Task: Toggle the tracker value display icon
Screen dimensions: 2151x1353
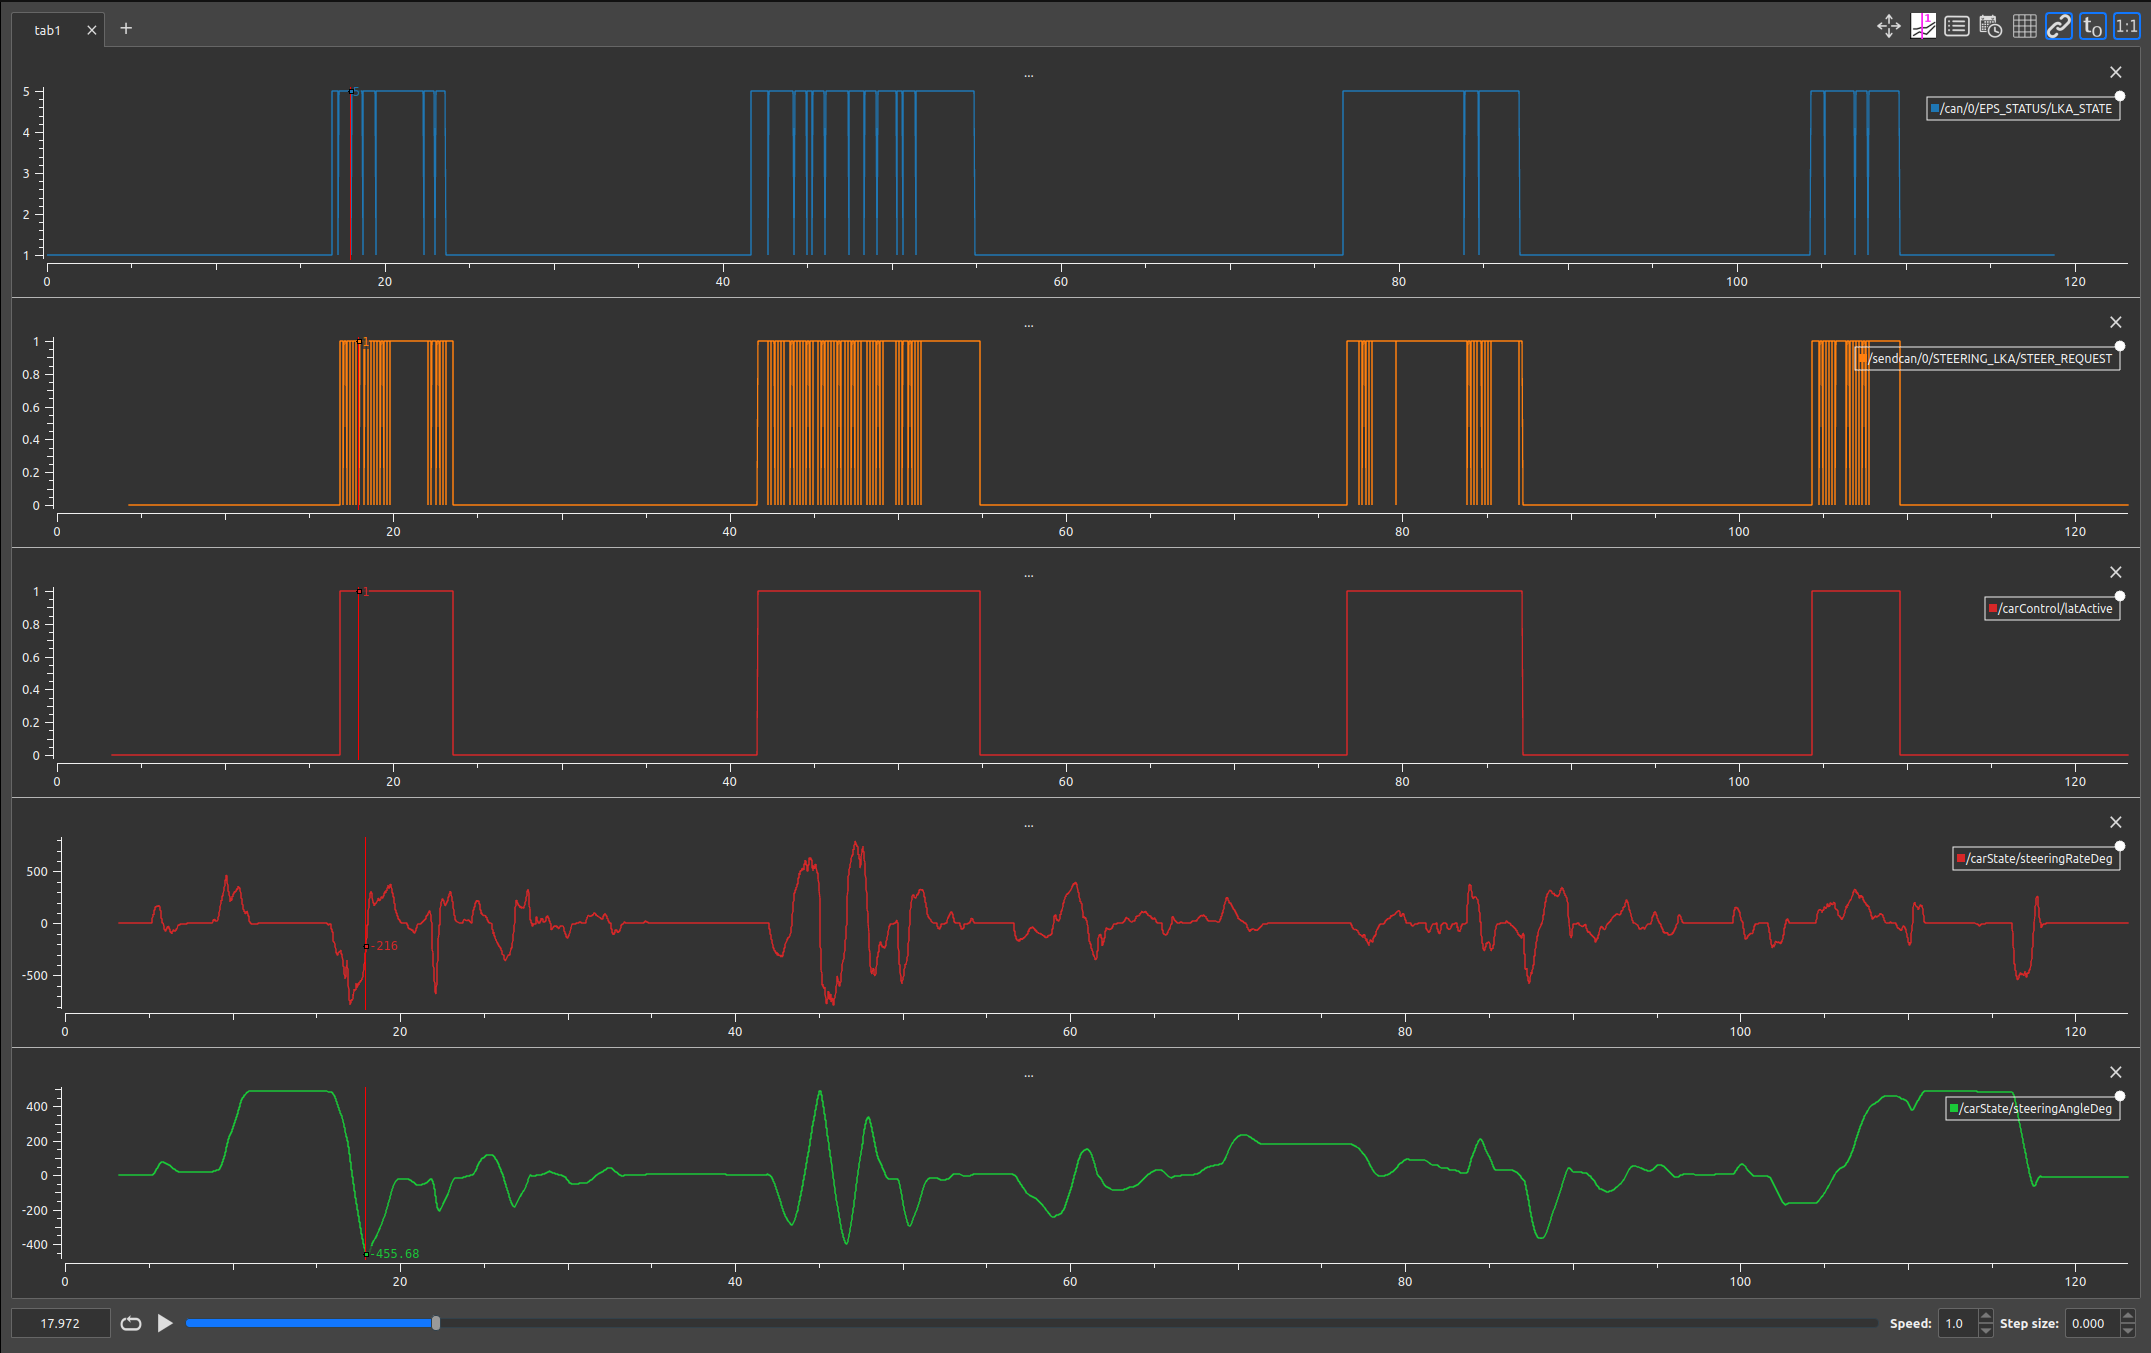Action: (x=1922, y=27)
